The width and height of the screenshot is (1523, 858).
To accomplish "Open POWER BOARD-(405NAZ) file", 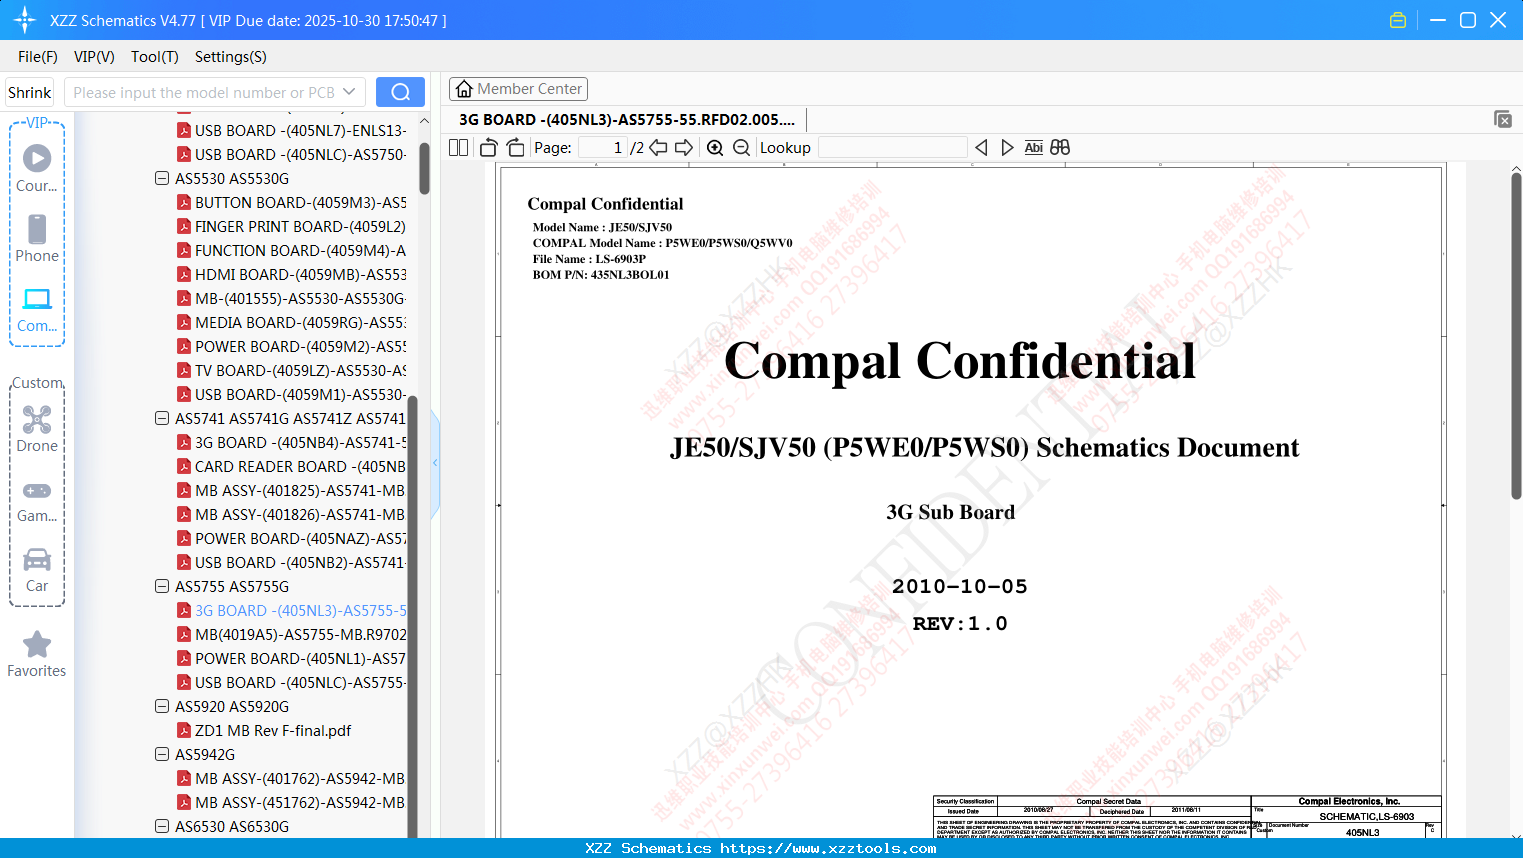I will [x=300, y=538].
